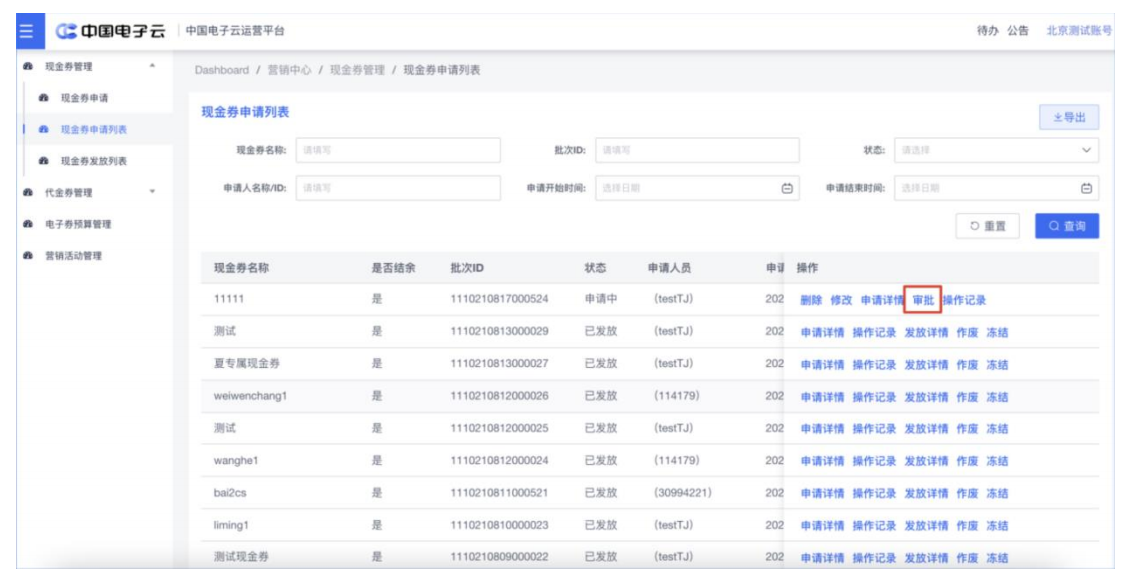Viewport: 1126px width, 577px height.
Task: Open 发放详情 for batch 1110210812000025
Action: (926, 429)
